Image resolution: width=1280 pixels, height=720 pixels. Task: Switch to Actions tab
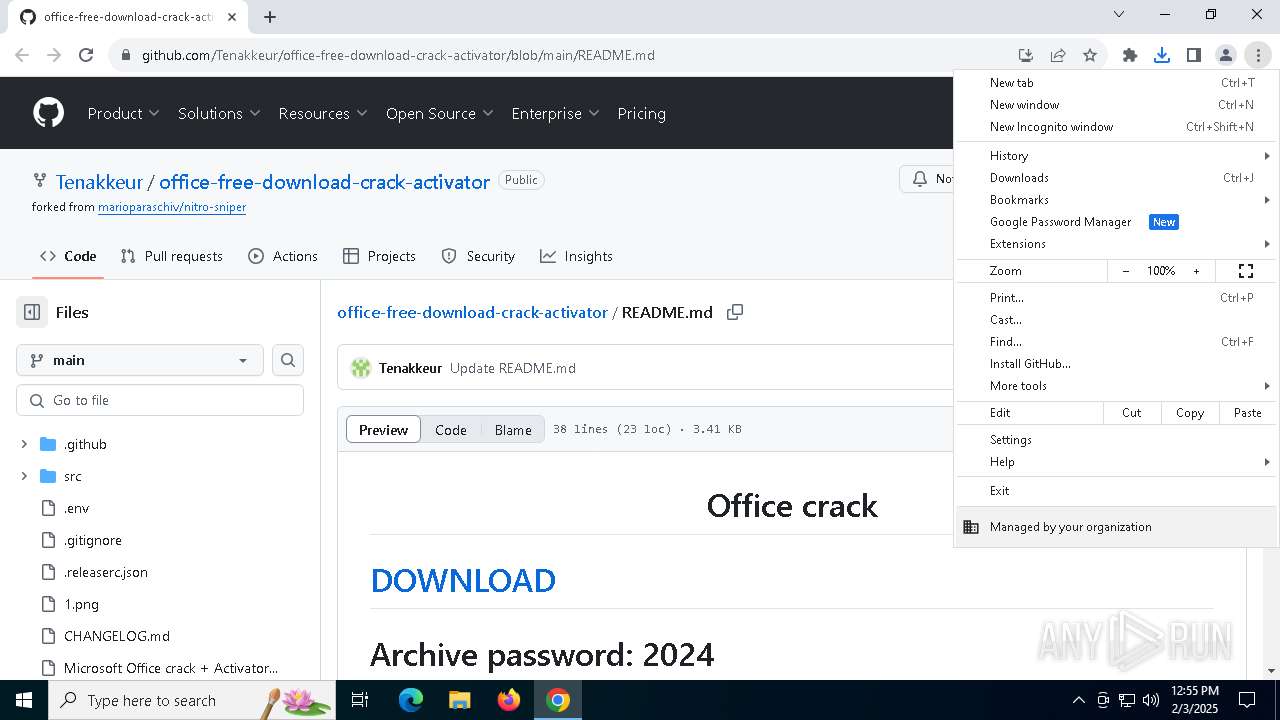(x=283, y=256)
